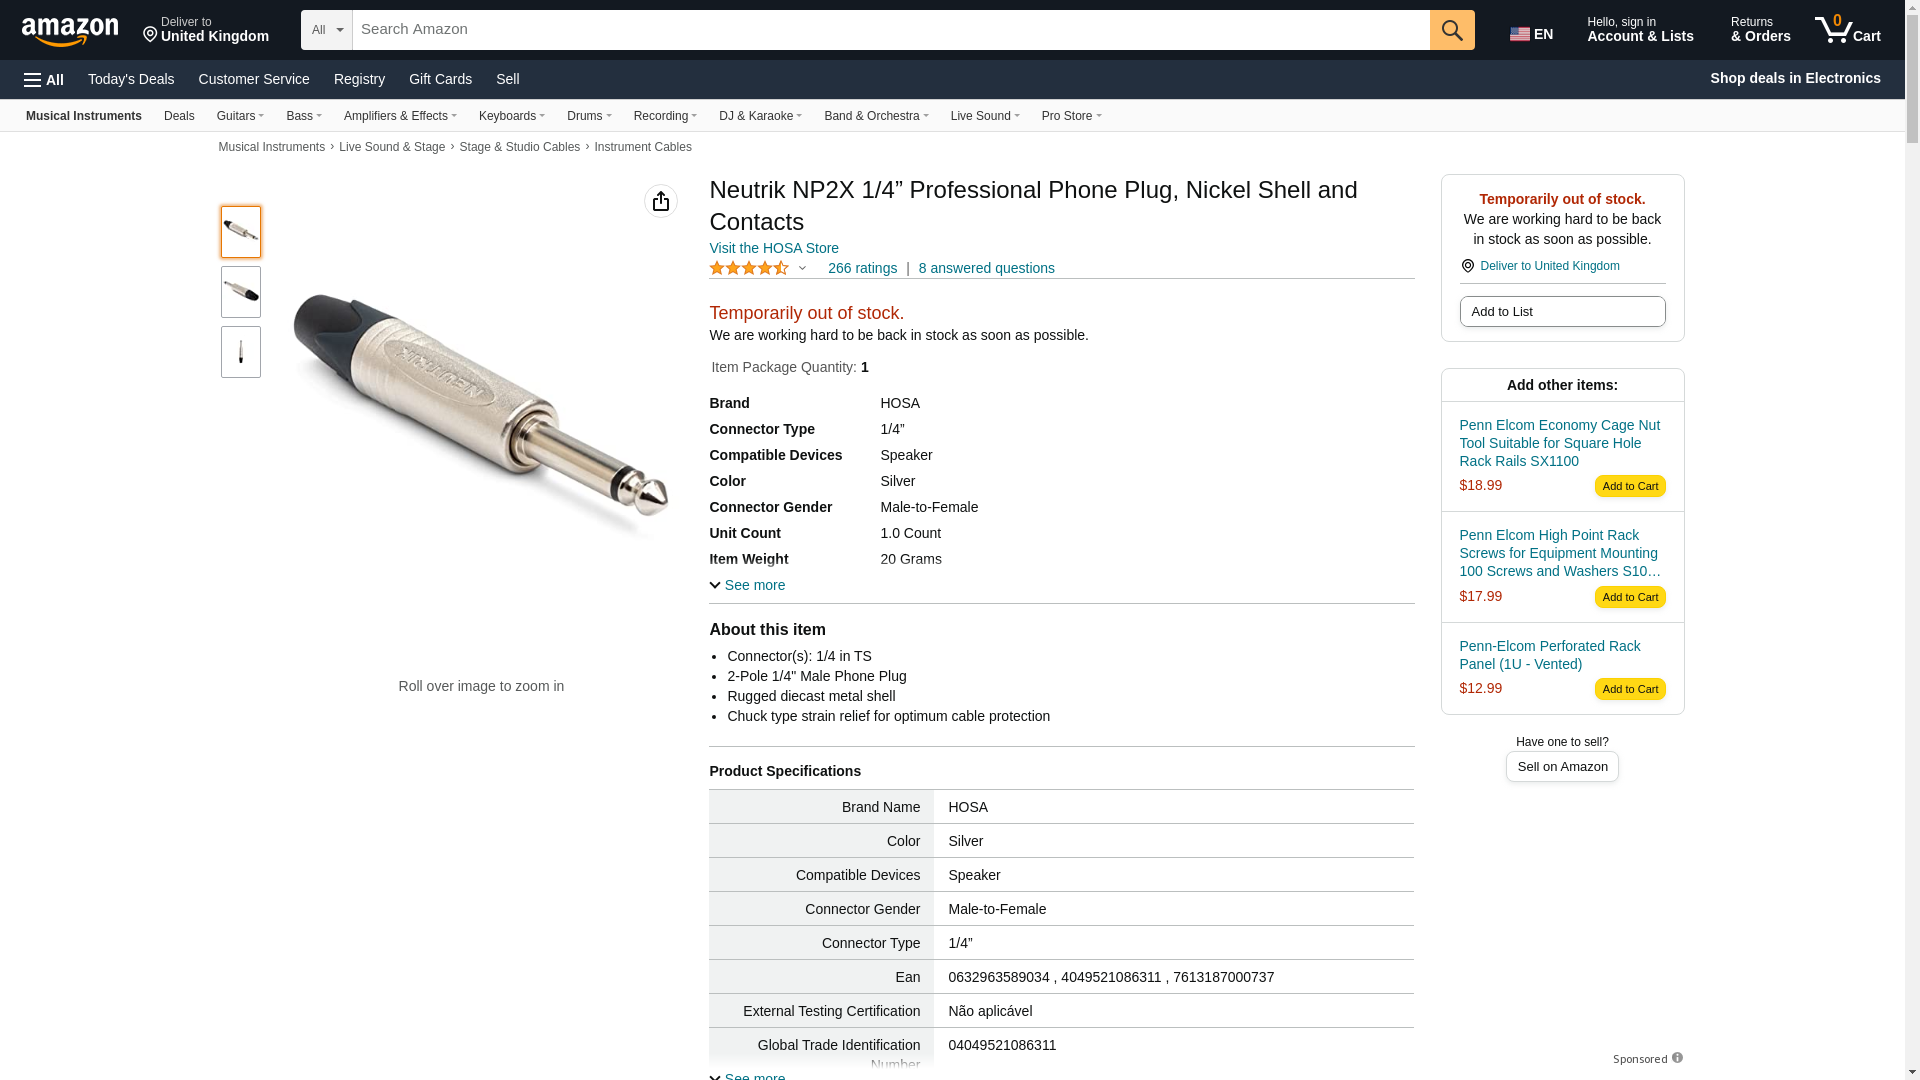Screen dimensions: 1920x1080
Task: Open the search category All dropdown
Action: [327, 30]
